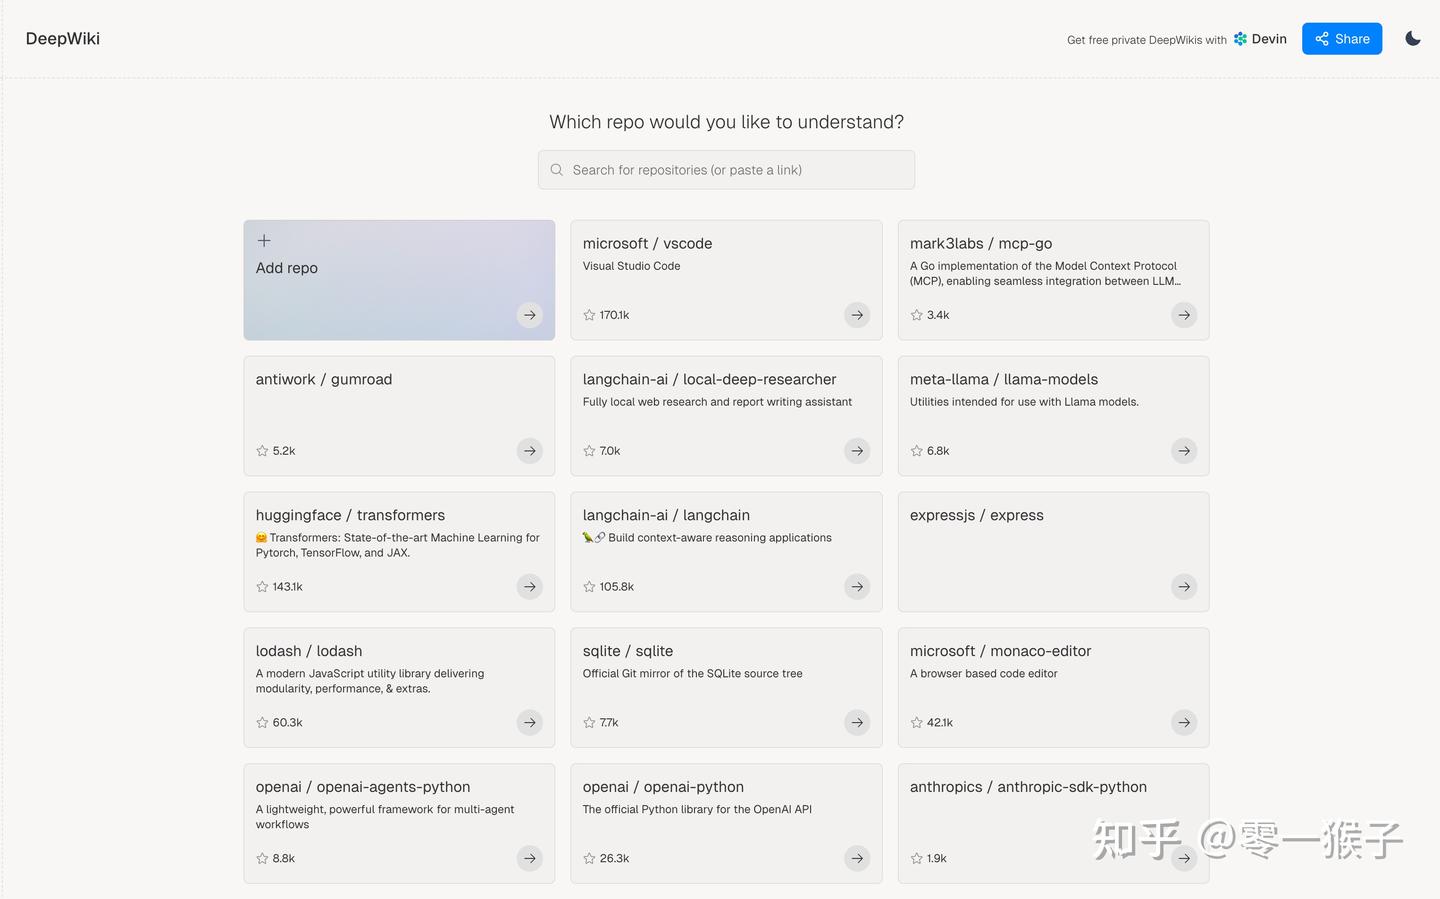The width and height of the screenshot is (1440, 899).
Task: Open arrow on the Add repo card
Action: (x=530, y=315)
